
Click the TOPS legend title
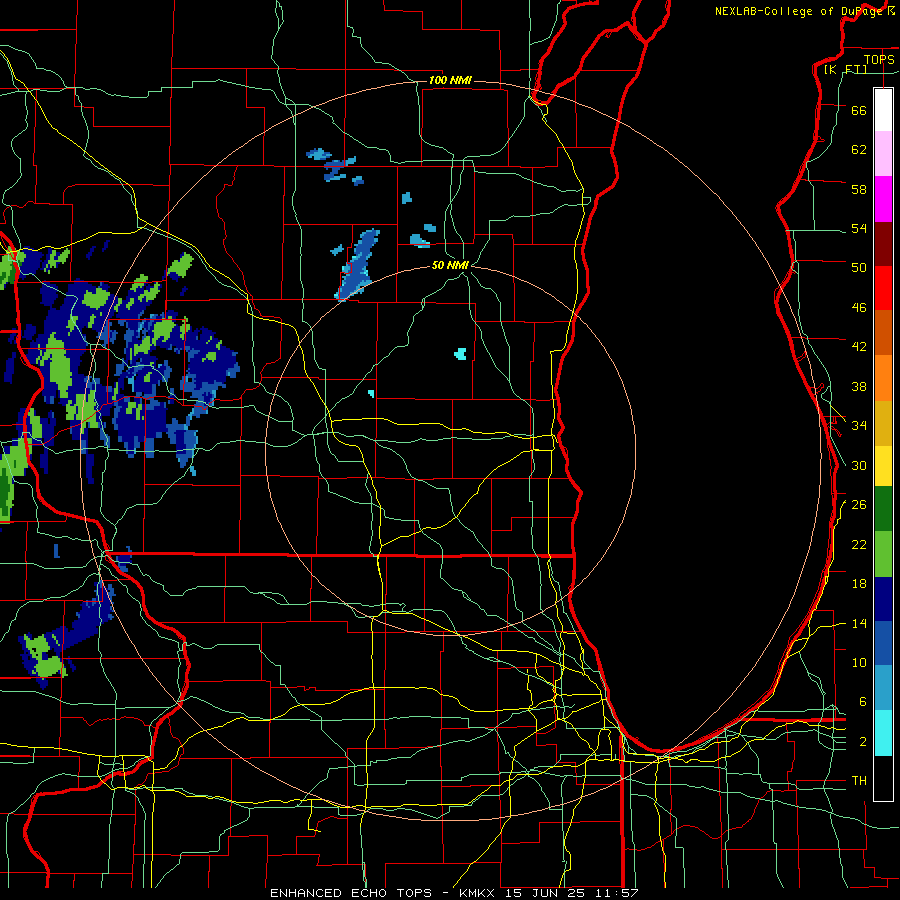tap(879, 59)
